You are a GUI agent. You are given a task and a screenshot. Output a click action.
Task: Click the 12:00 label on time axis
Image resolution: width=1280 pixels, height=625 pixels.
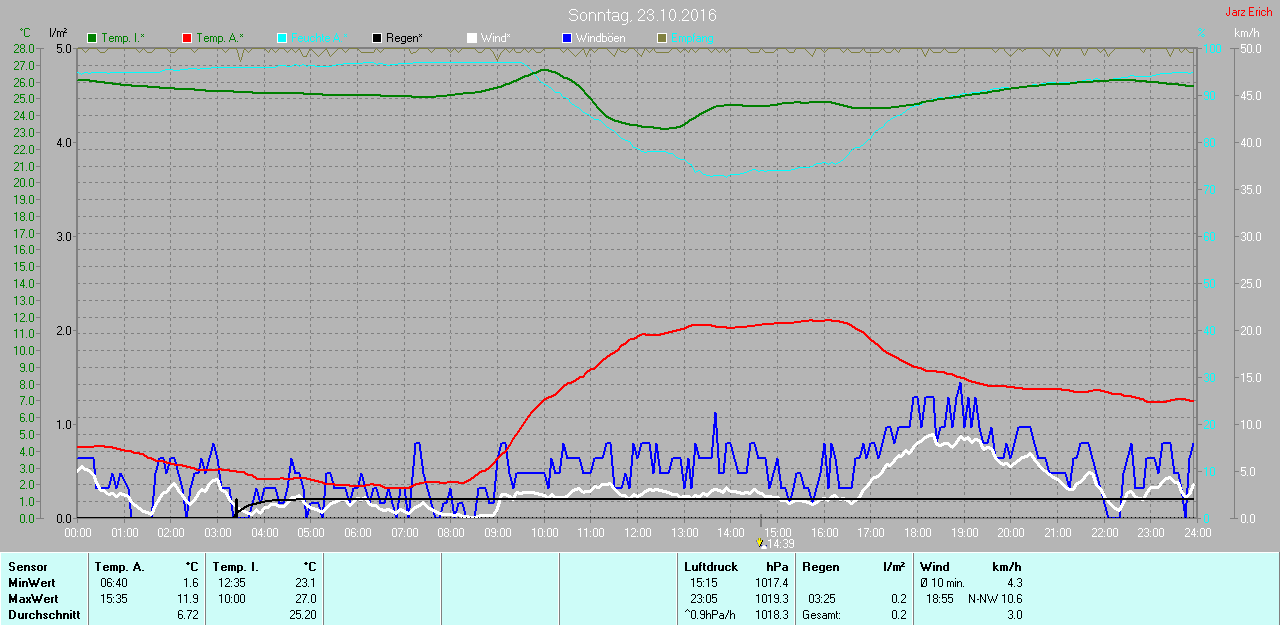pos(637,533)
